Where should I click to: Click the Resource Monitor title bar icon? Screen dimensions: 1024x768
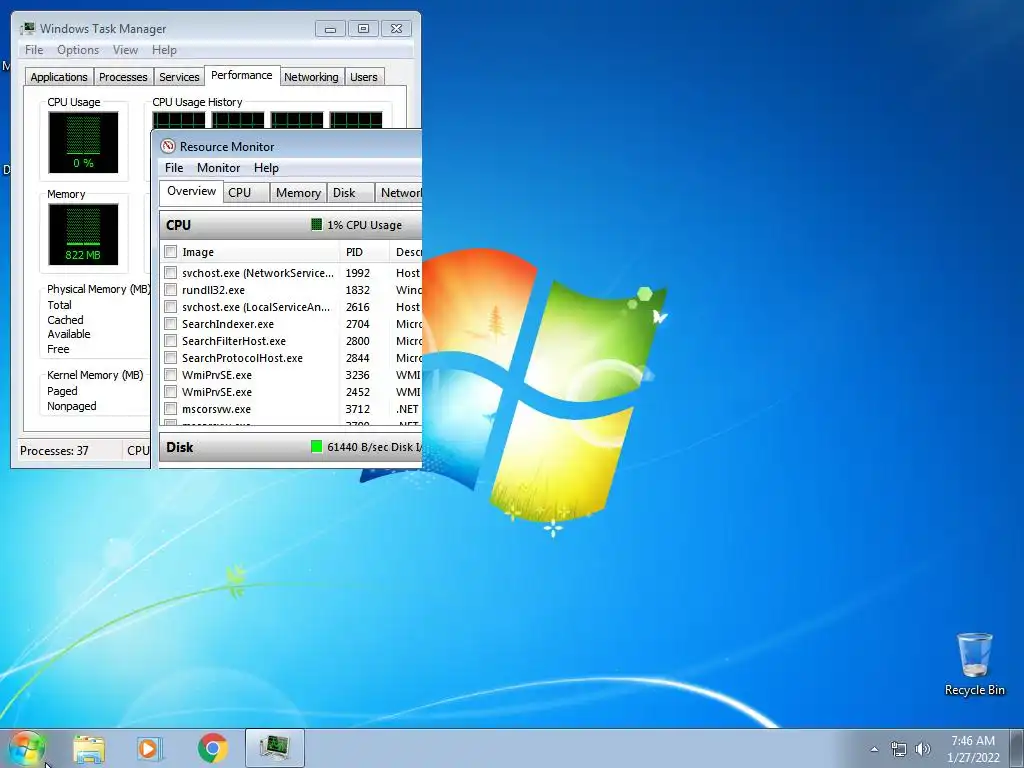[x=168, y=146]
